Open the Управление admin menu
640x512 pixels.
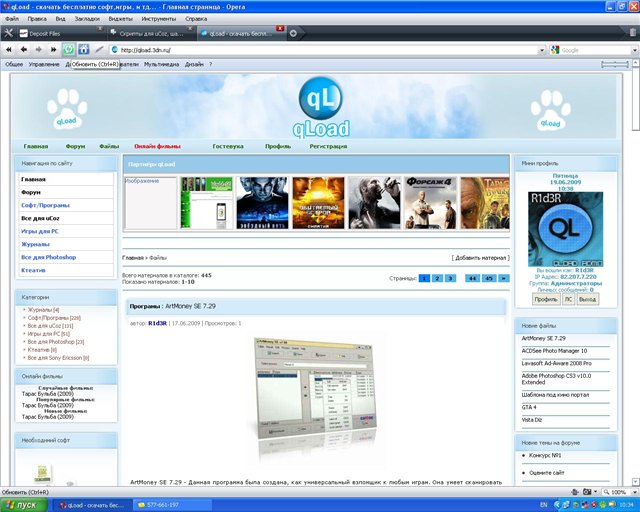[44, 65]
